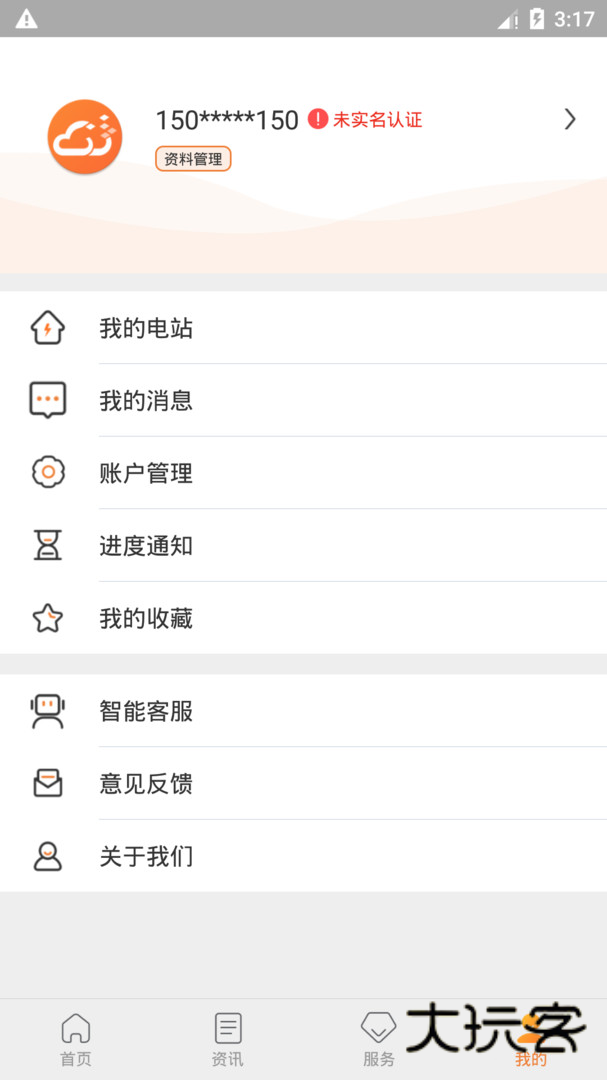Click the orange cloud avatar image
Image resolution: width=607 pixels, height=1080 pixels.
84,137
